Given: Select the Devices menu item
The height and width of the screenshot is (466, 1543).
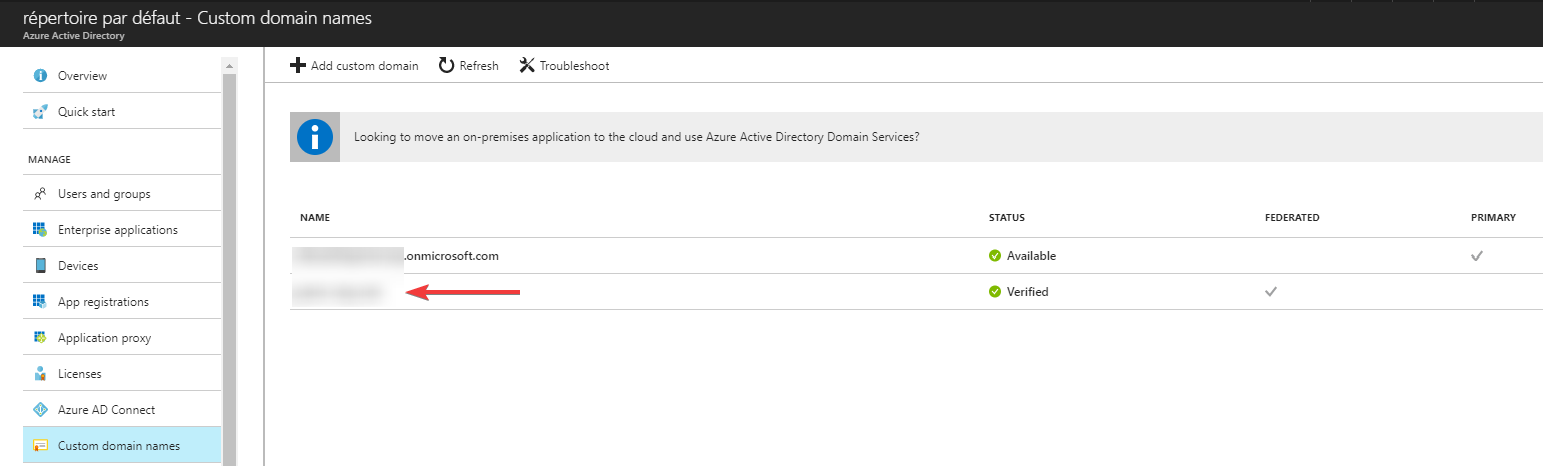Looking at the screenshot, I should coord(121,266).
